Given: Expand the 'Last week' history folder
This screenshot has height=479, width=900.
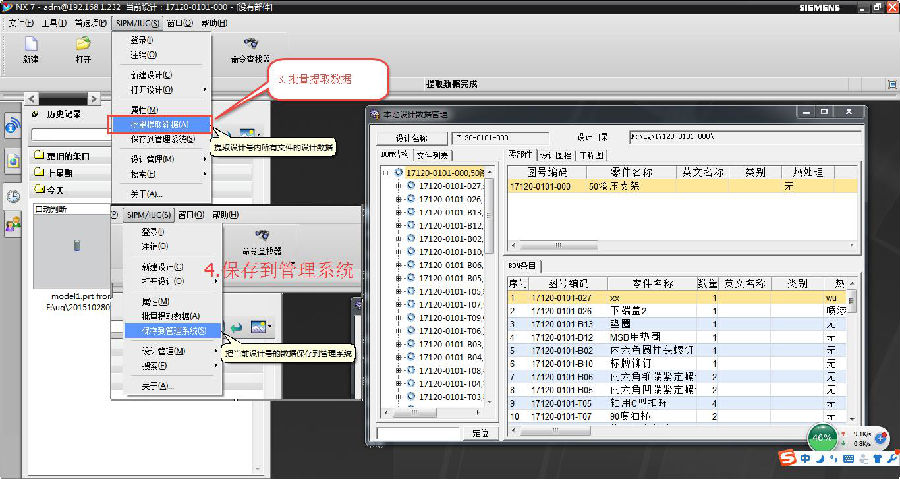Looking at the screenshot, I should tap(60, 171).
